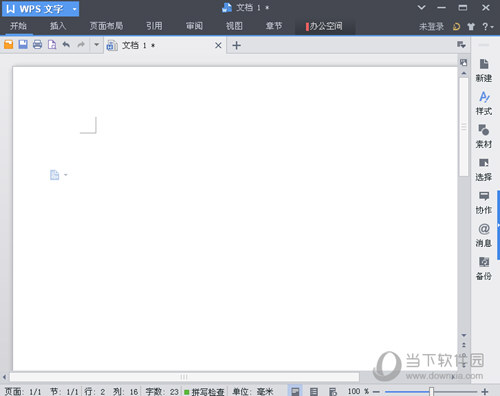This screenshot has height=396, width=500.
Task: Click 行: 2 in status bar
Action: tap(95, 391)
